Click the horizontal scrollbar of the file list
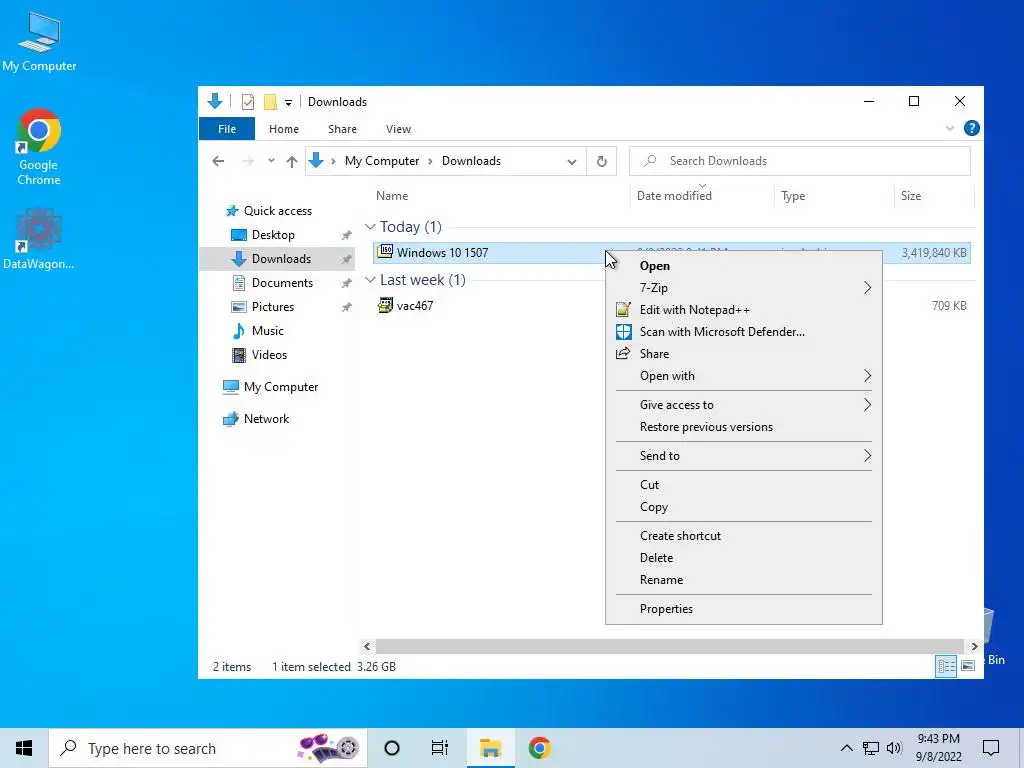 pyautogui.click(x=670, y=647)
